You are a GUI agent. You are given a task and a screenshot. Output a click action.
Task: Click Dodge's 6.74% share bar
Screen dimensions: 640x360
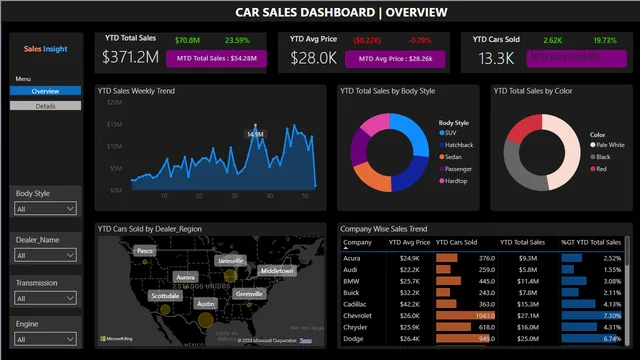point(590,338)
